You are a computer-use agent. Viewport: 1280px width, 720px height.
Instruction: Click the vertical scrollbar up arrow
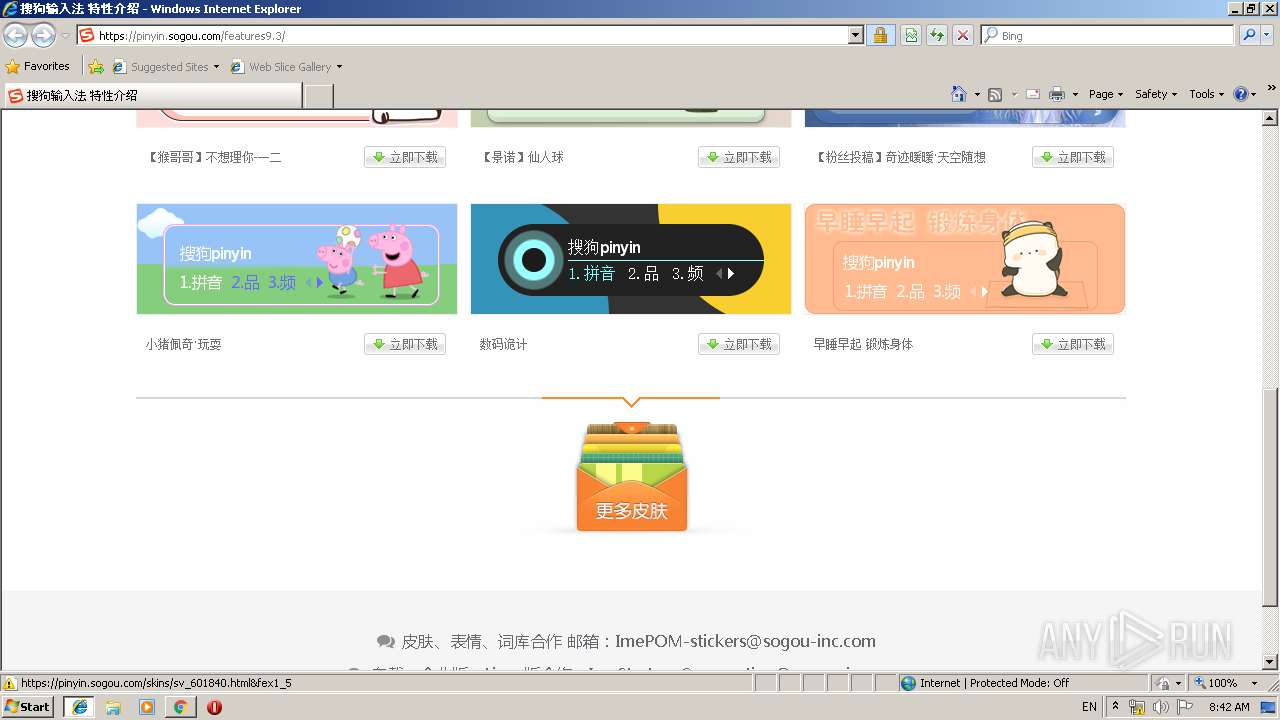click(1270, 117)
